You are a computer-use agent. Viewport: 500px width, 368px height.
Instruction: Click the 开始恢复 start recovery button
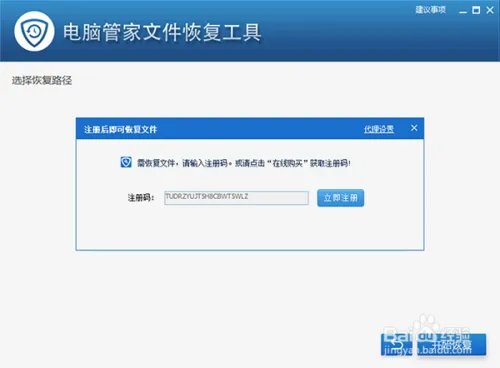(451, 344)
